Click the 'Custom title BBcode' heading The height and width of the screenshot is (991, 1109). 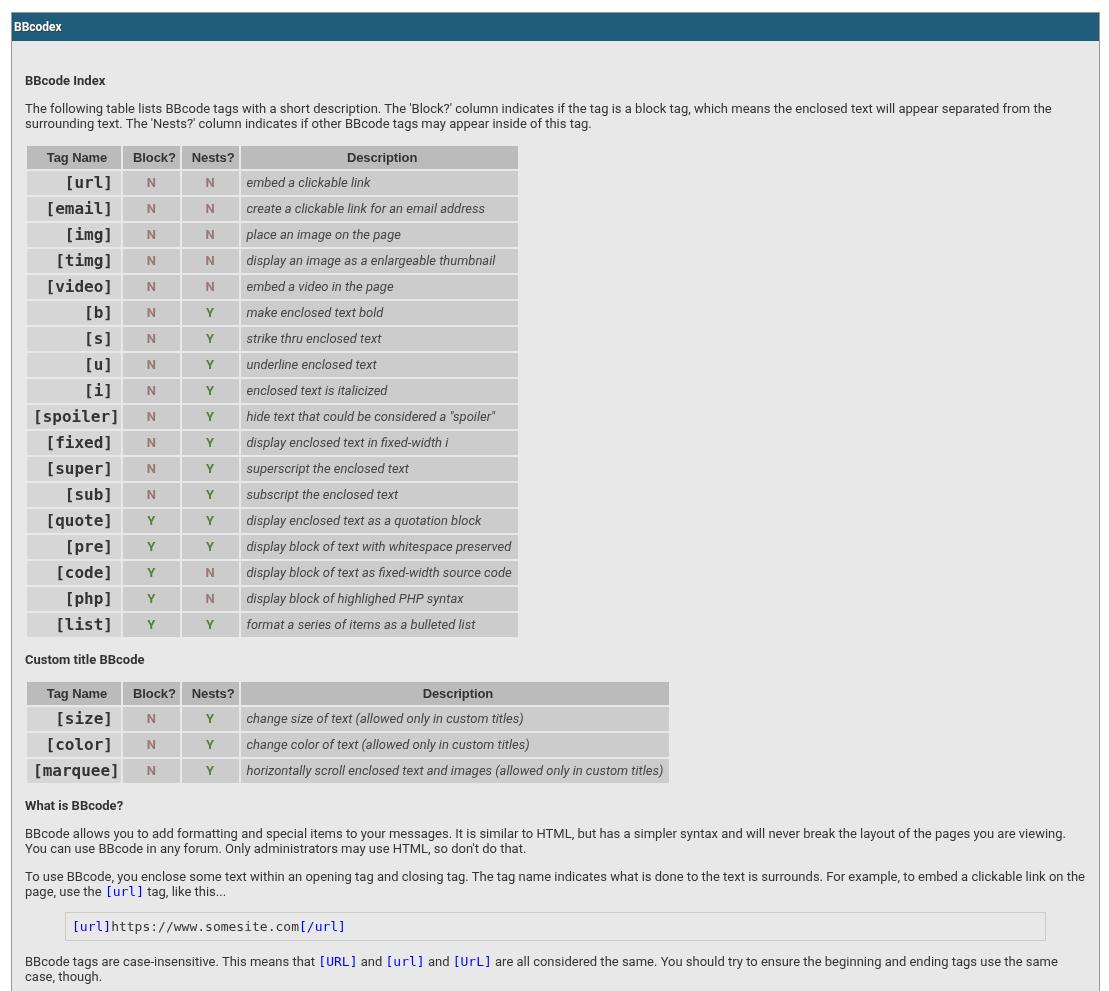[x=84, y=660]
